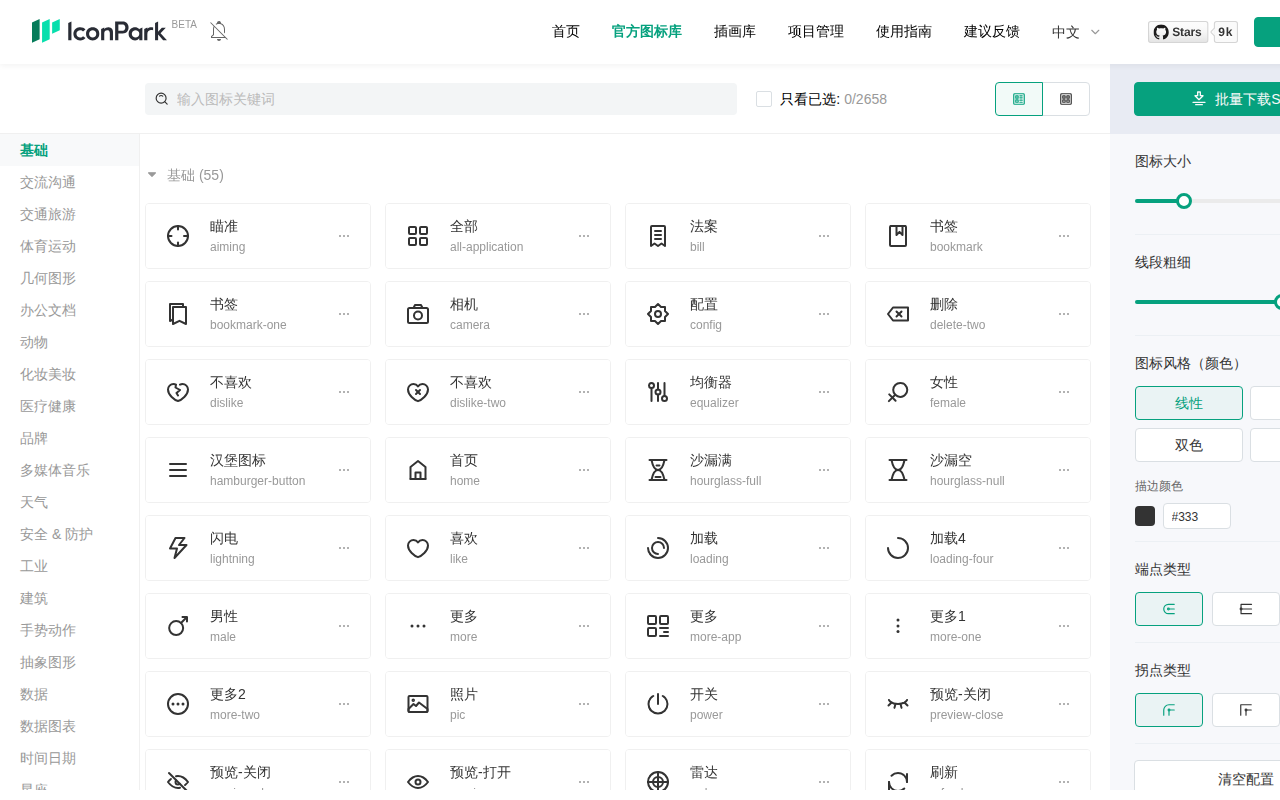Select the first round cap type
This screenshot has width=1280, height=800.
1169,609
